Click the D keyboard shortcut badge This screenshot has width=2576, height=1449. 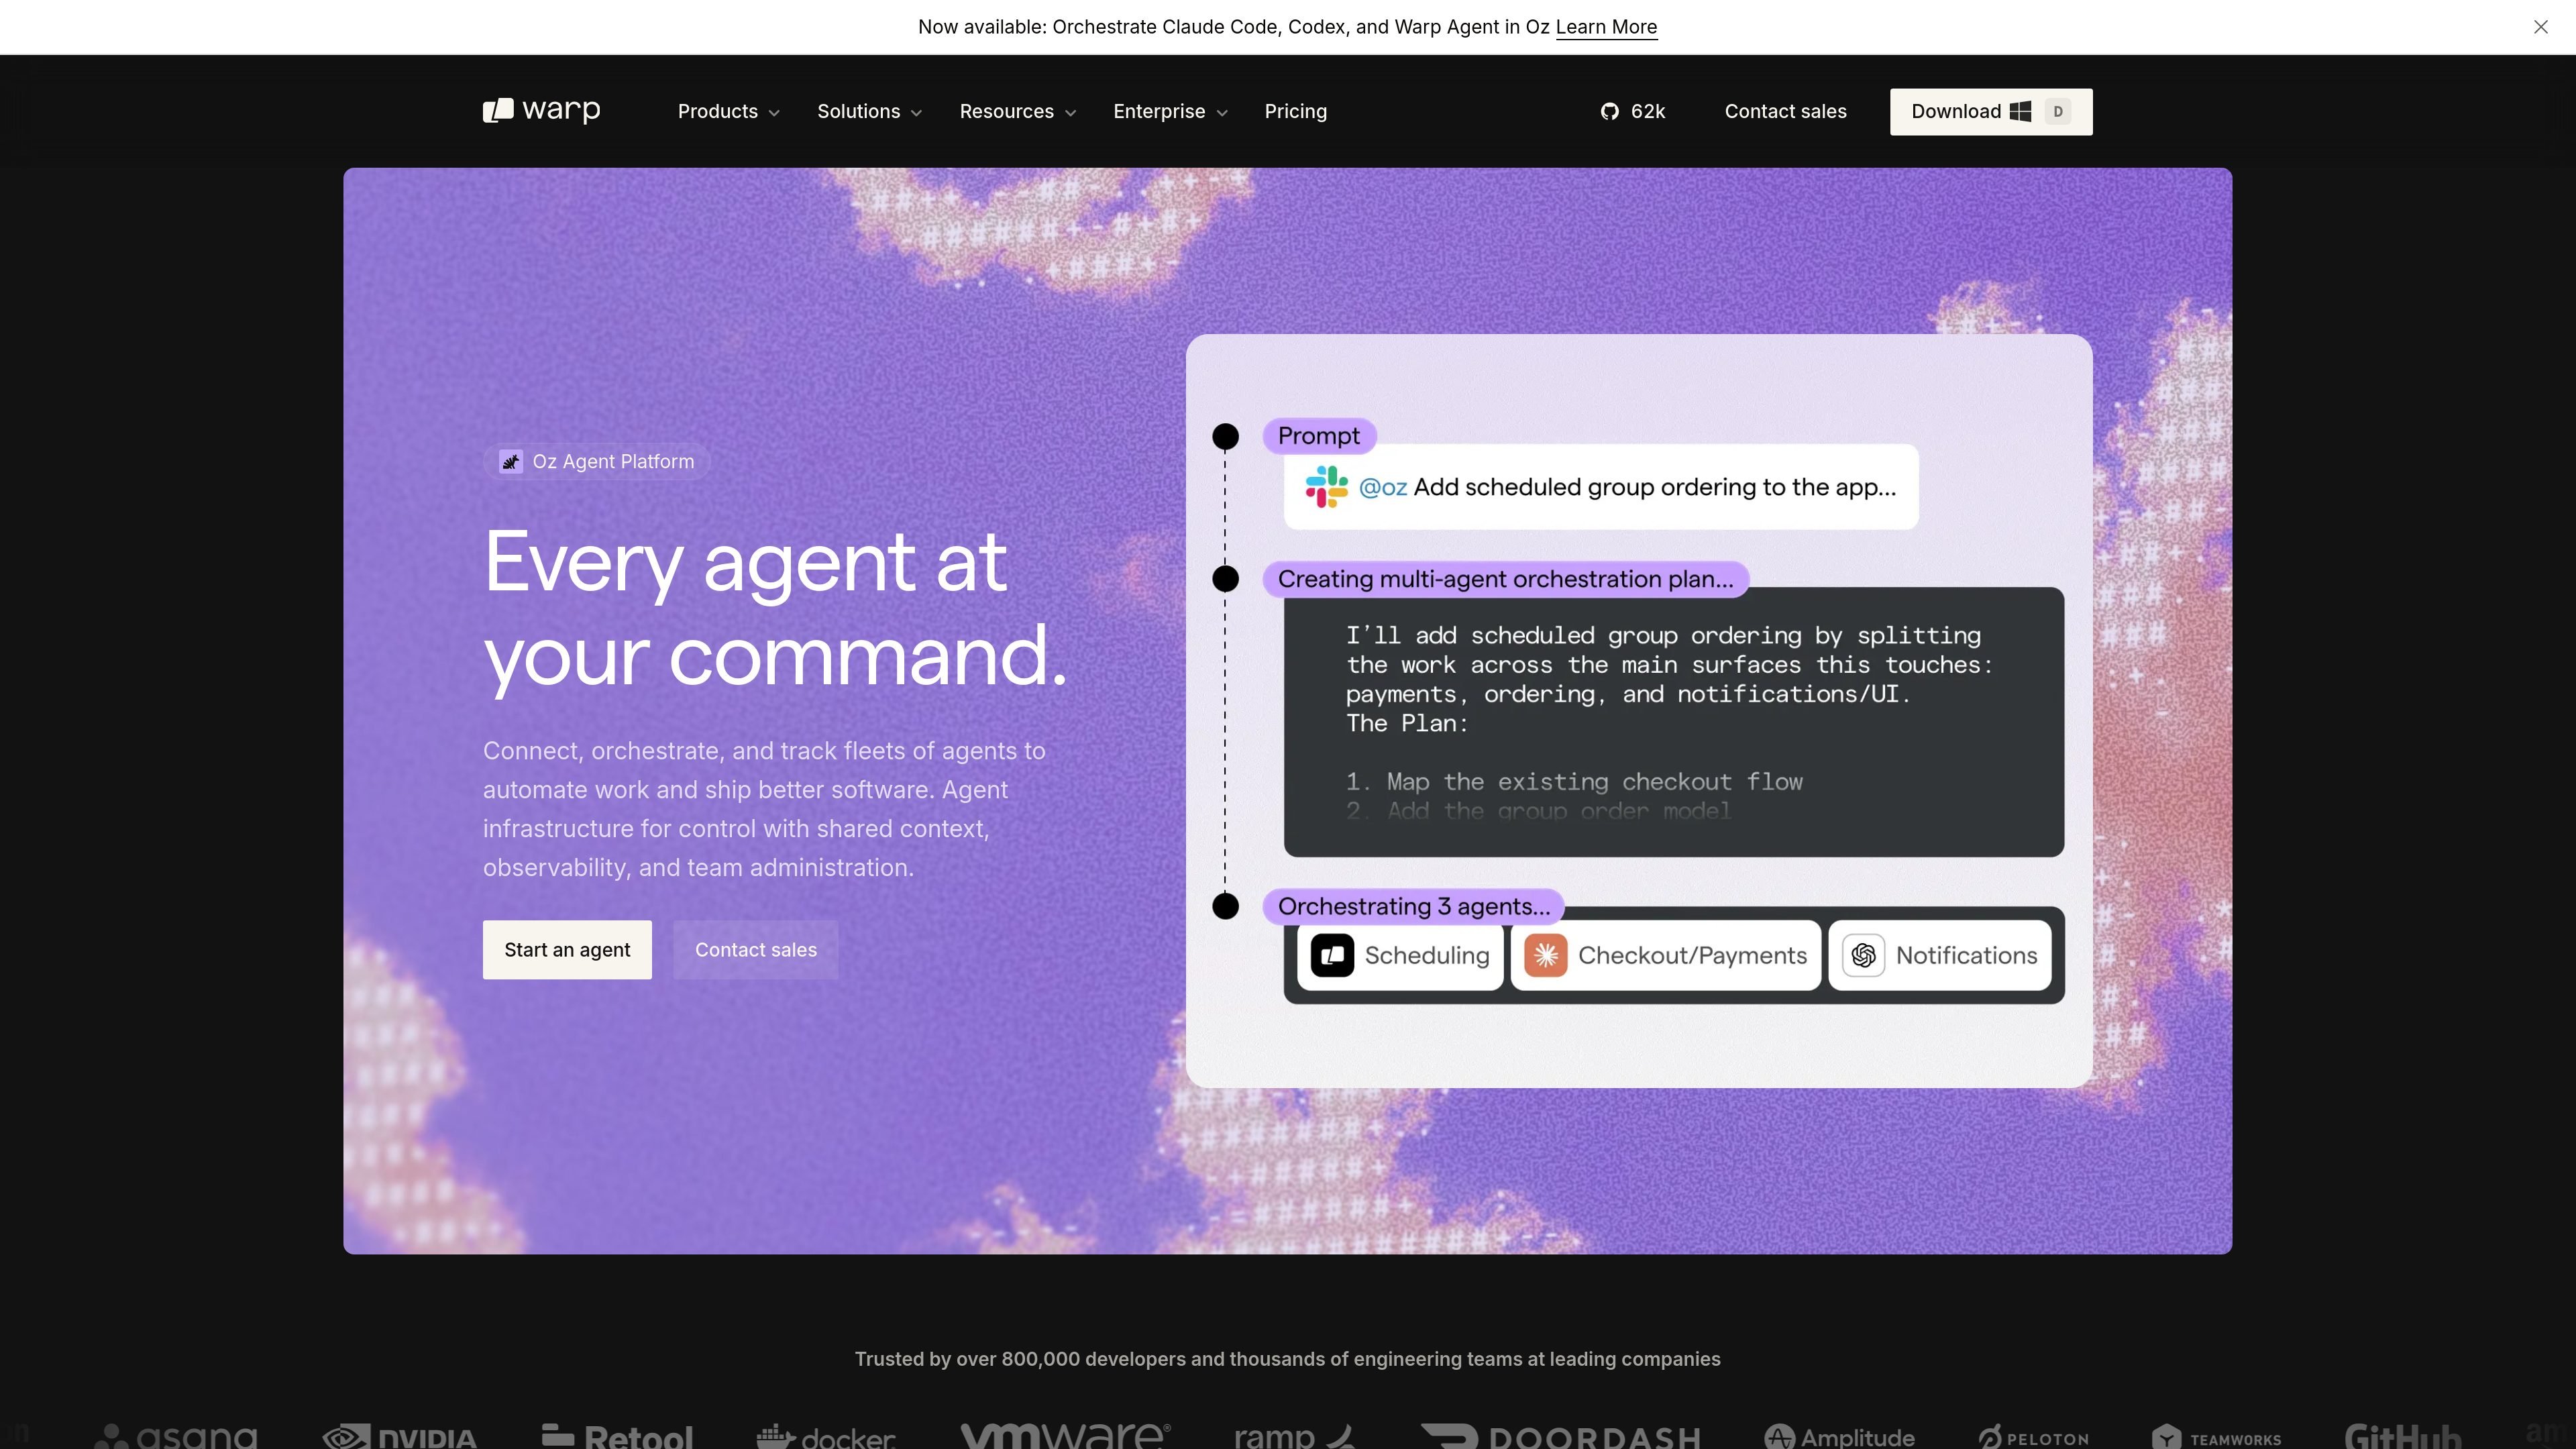(x=2058, y=111)
